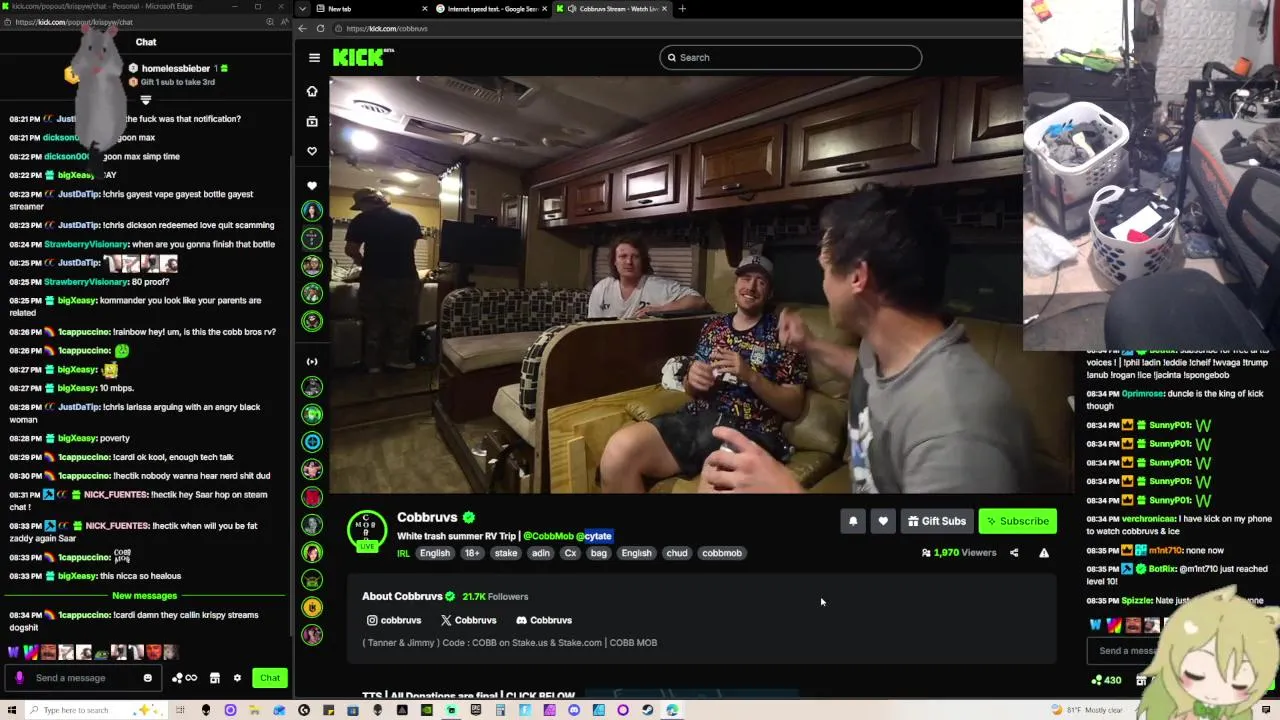Click the Kick logo
Viewport: 1280px width, 720px height.
click(x=362, y=57)
